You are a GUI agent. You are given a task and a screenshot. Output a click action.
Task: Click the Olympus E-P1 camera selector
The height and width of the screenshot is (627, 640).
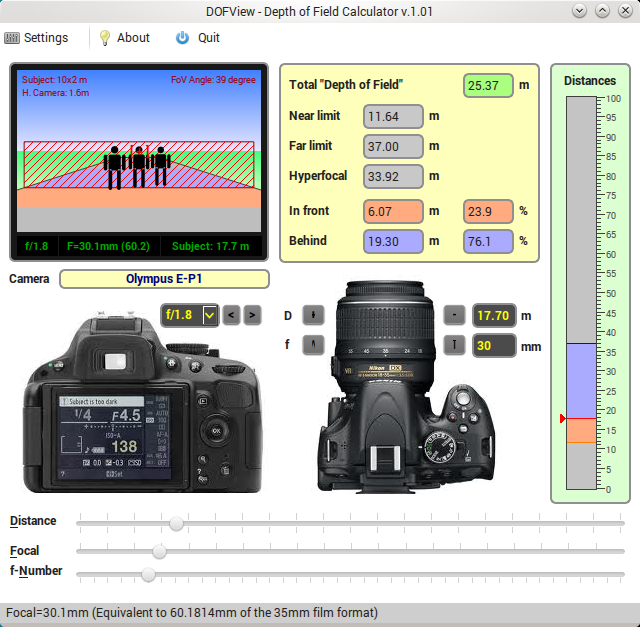tap(164, 279)
